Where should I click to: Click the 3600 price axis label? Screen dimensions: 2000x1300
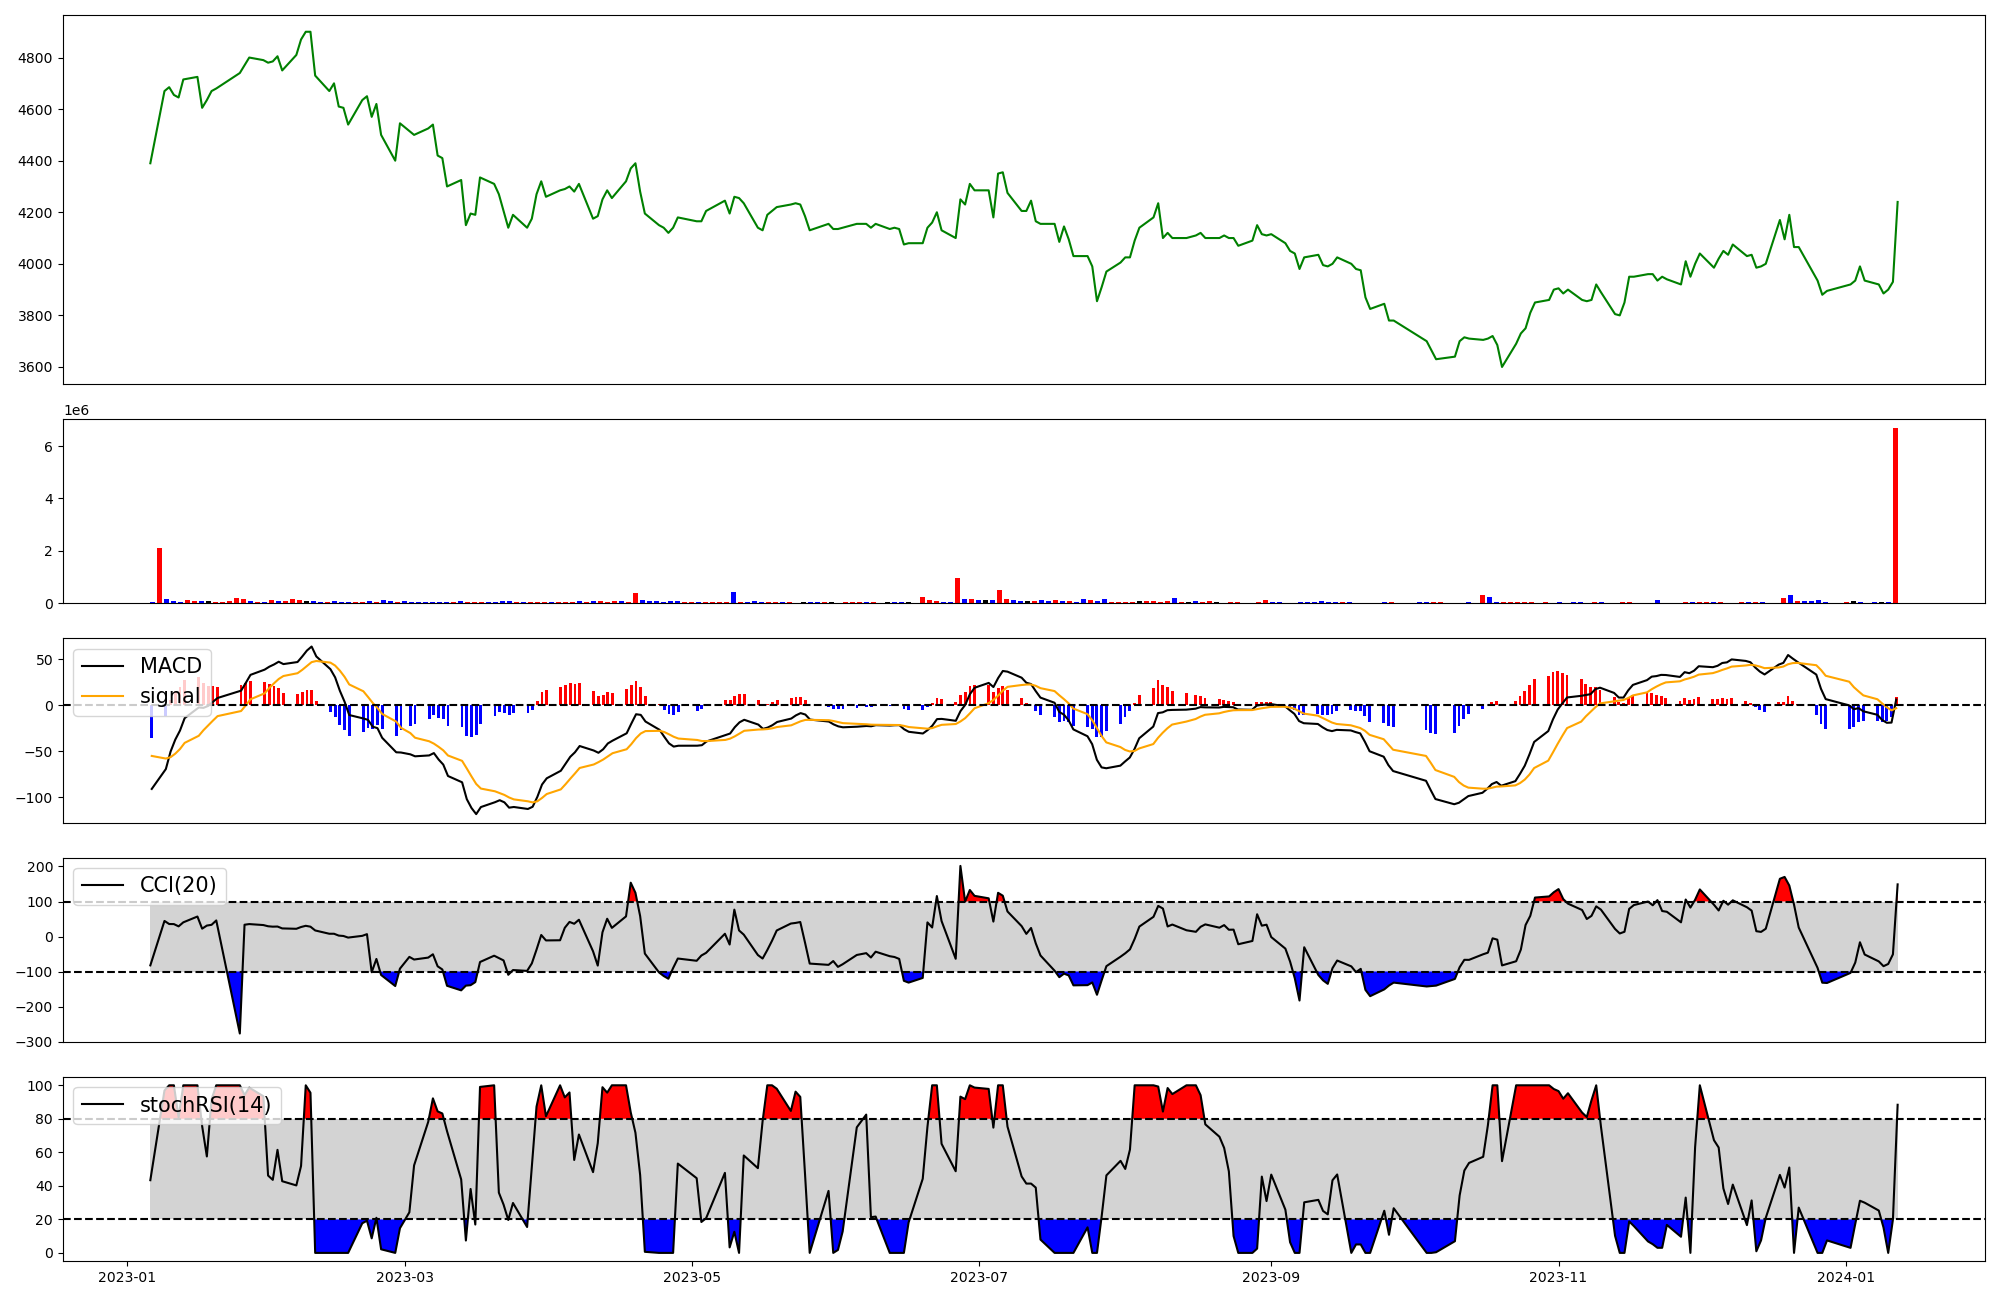click(x=35, y=367)
